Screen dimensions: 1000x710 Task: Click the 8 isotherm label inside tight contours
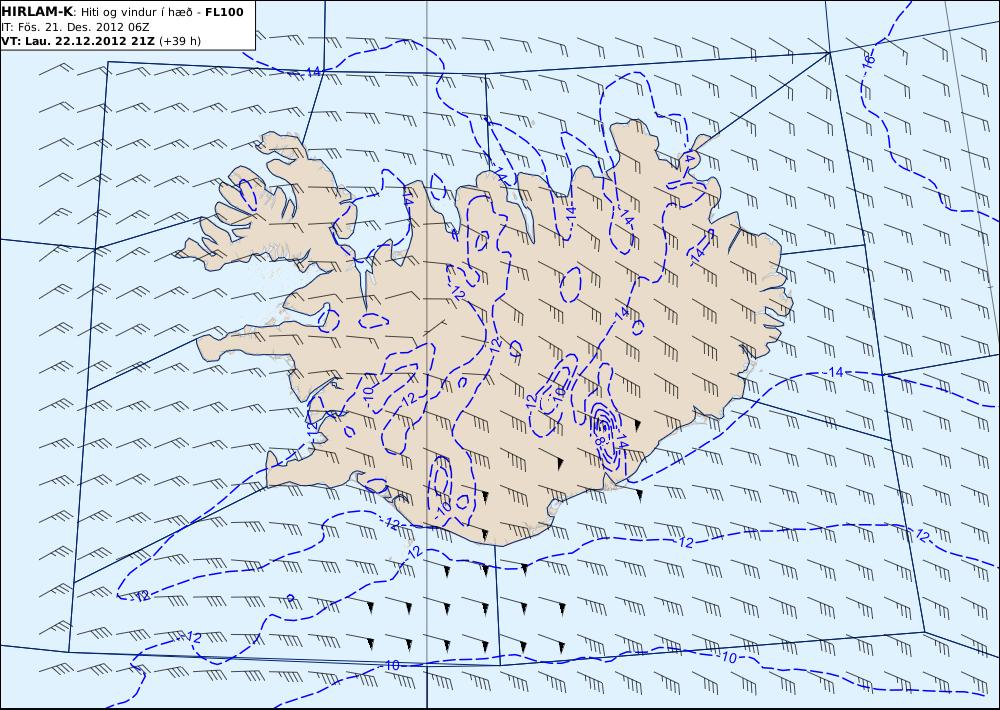tap(601, 440)
